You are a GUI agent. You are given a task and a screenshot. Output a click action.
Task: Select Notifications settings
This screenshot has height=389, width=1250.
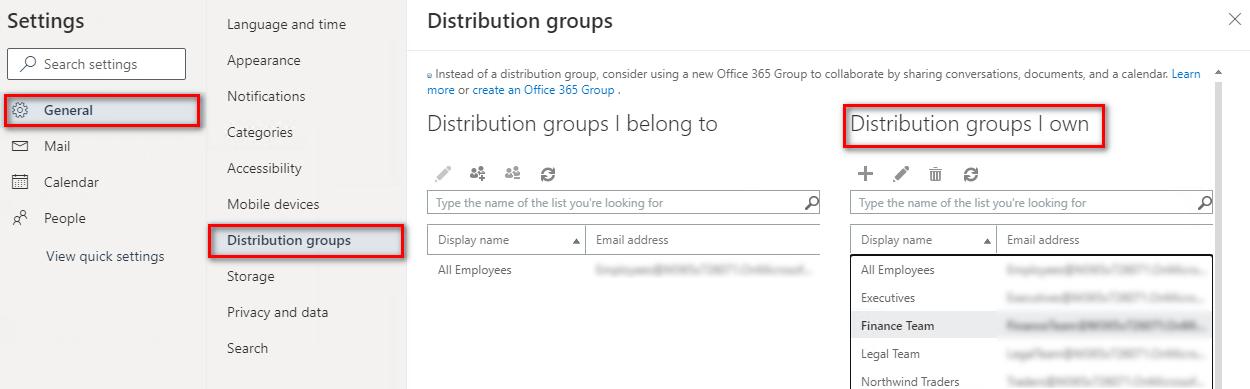(x=266, y=96)
